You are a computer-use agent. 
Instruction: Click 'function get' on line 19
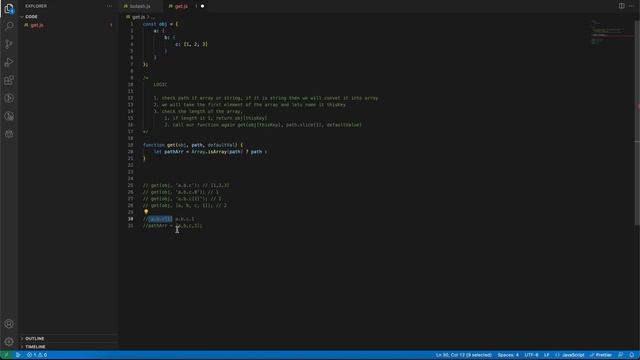pos(159,145)
